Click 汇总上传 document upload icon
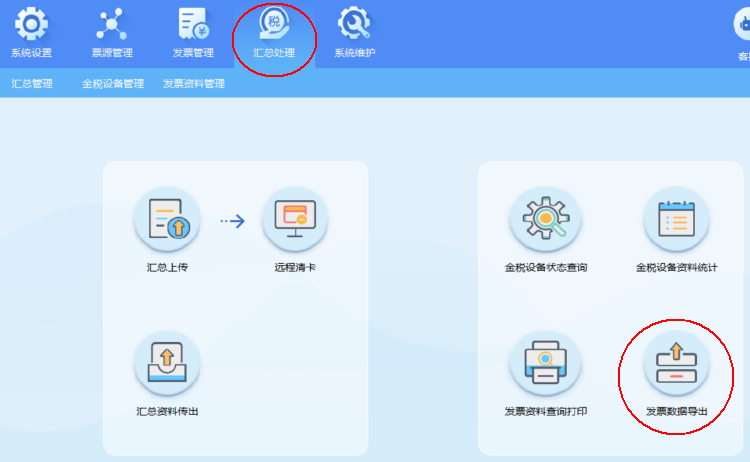750x462 pixels. [x=167, y=220]
